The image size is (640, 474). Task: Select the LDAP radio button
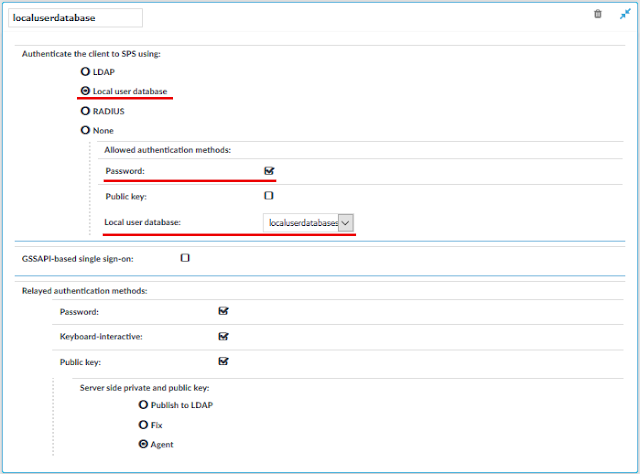[x=85, y=72]
